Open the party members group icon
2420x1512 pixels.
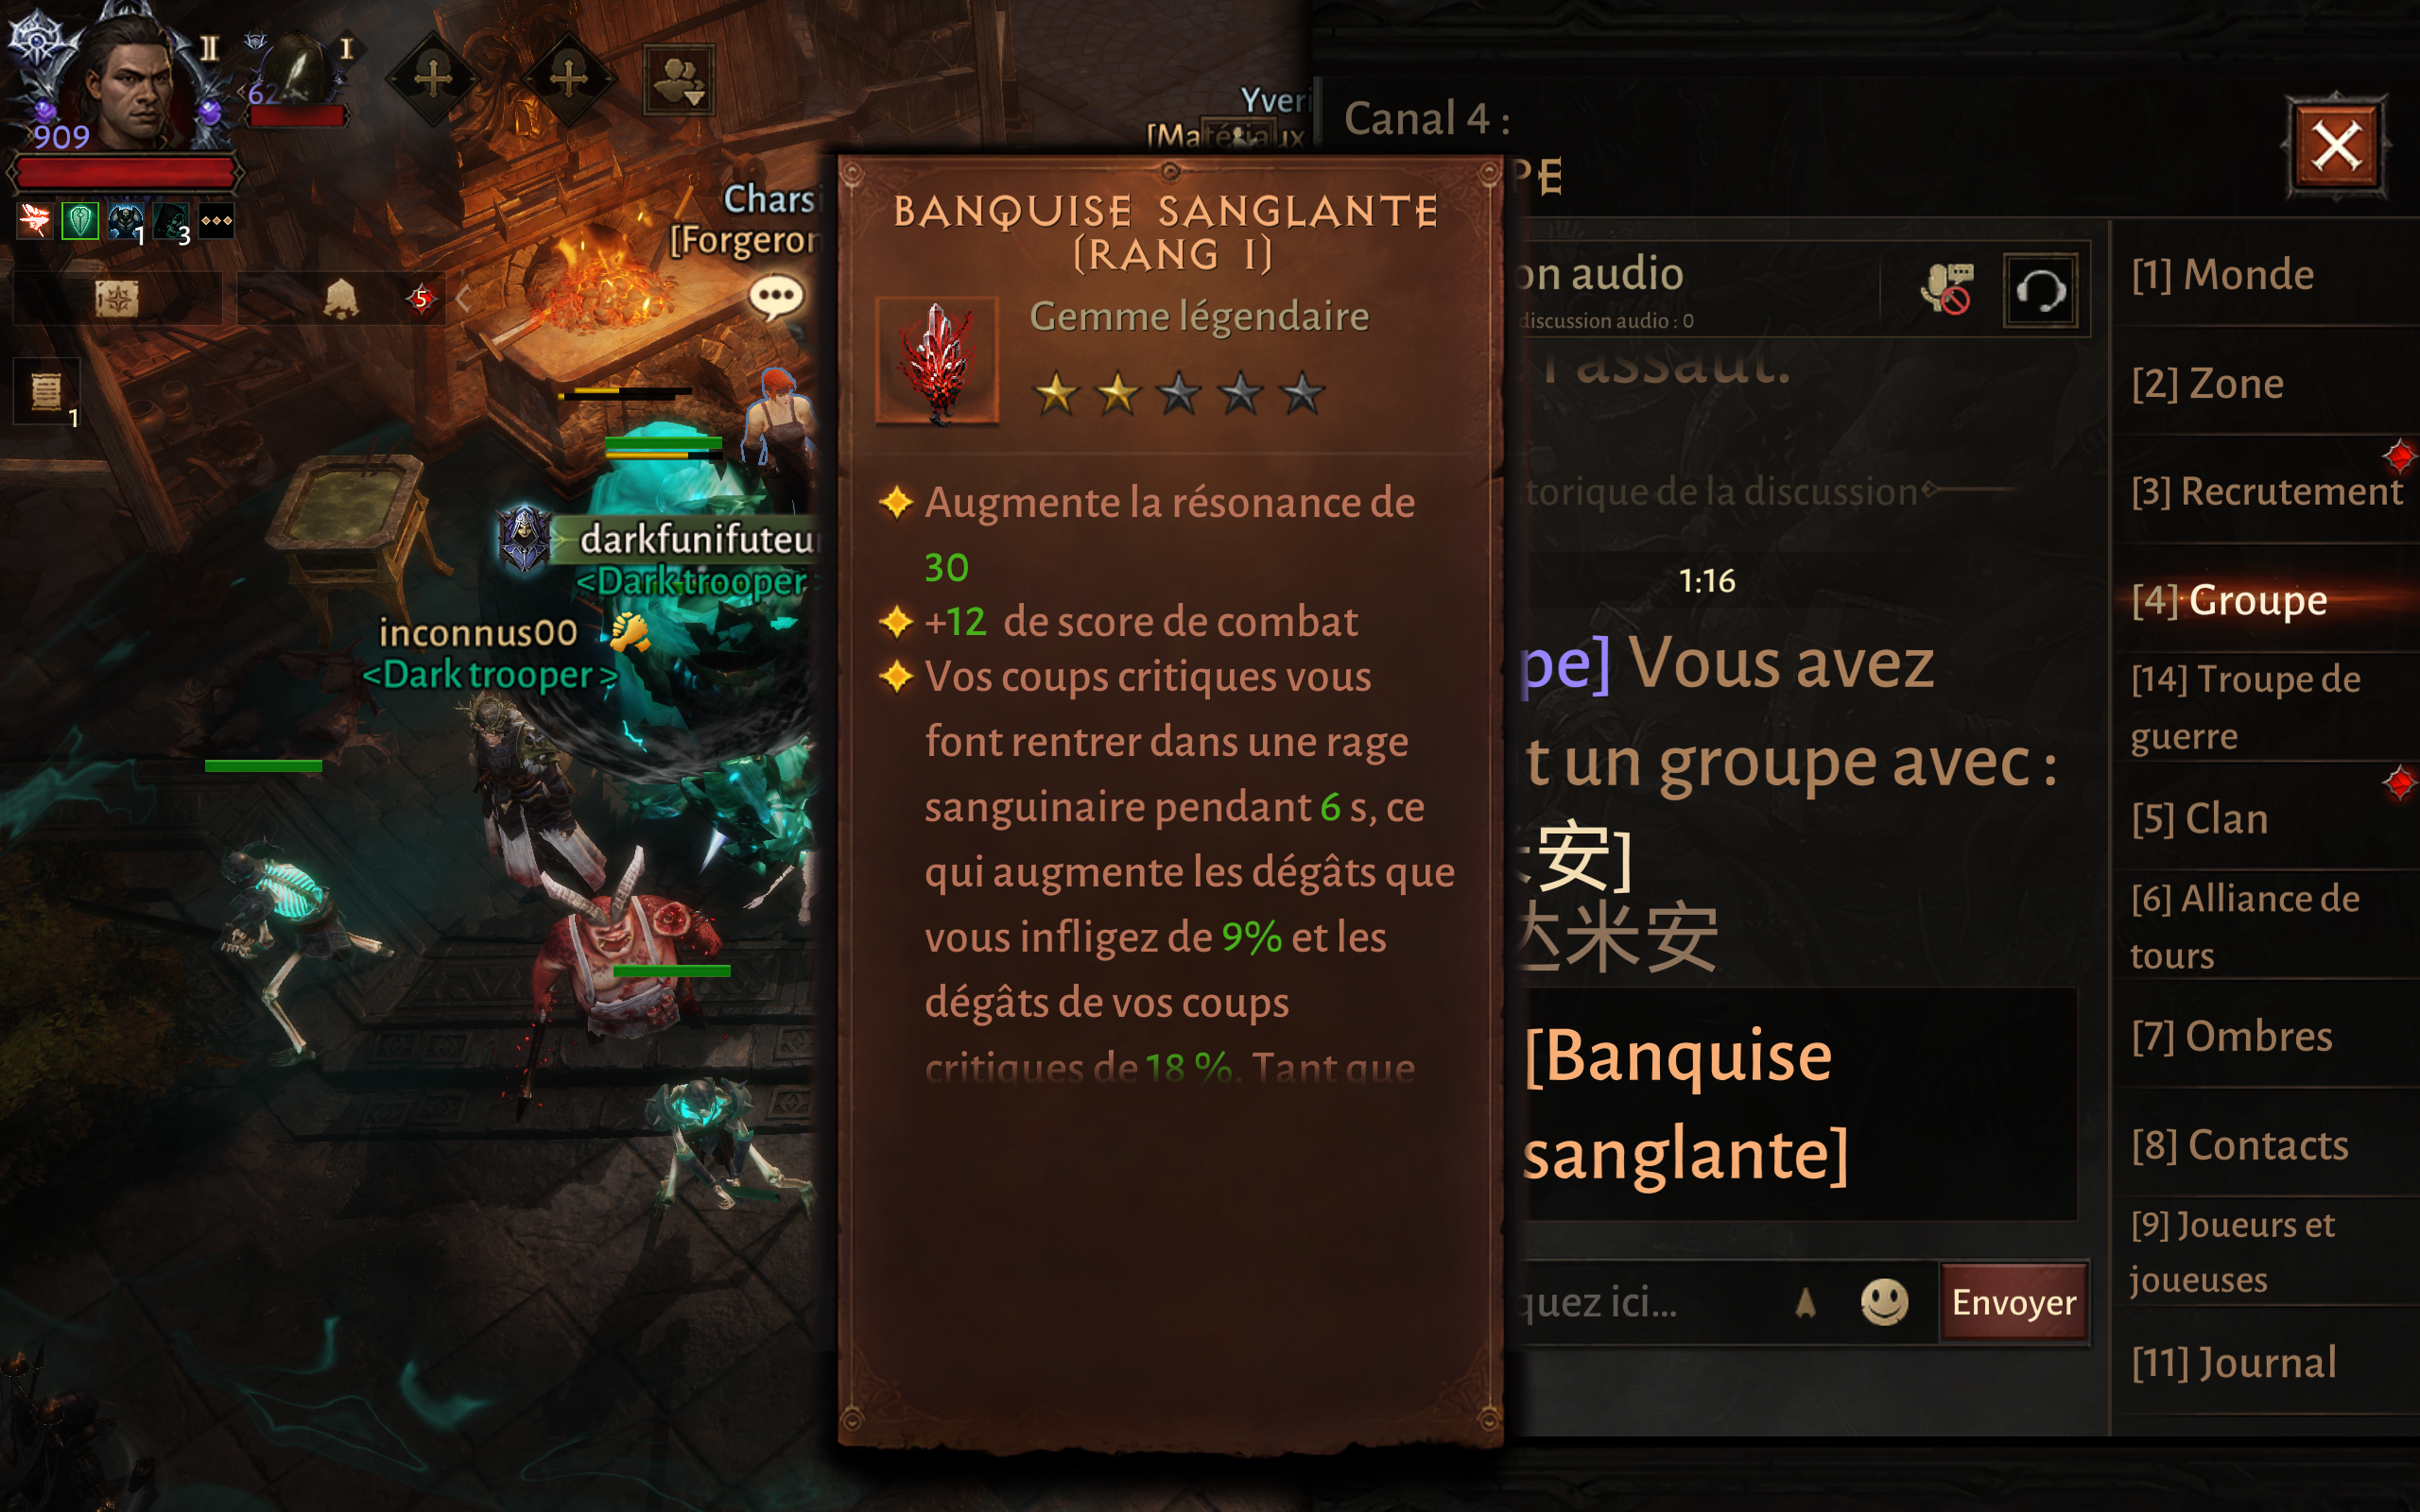[x=679, y=80]
